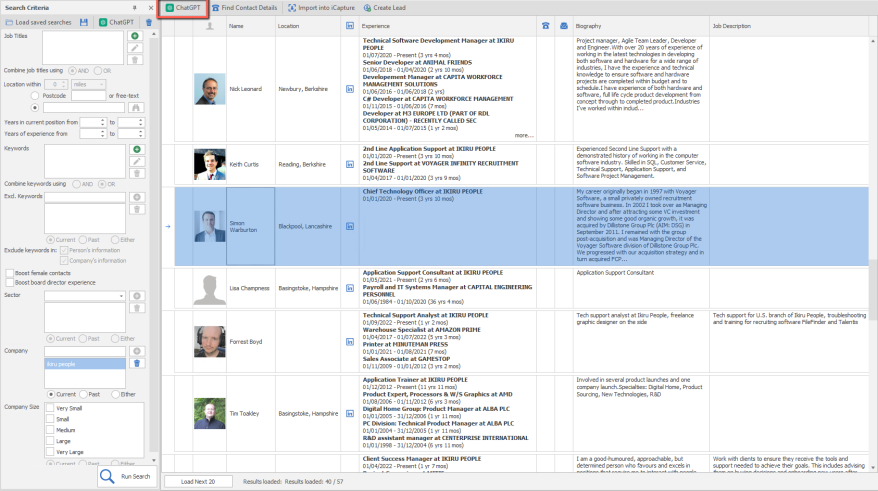Tick the Medium company size checkbox

coord(50,430)
